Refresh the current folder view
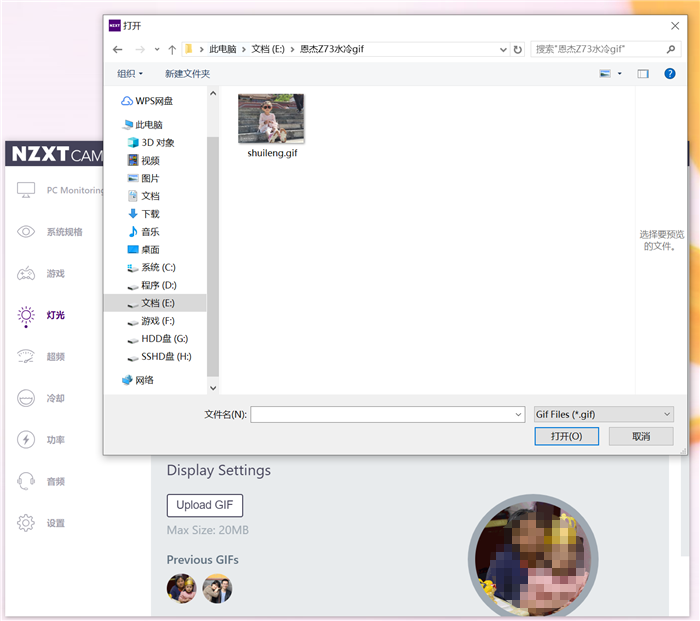This screenshot has height=621, width=700. tap(517, 49)
